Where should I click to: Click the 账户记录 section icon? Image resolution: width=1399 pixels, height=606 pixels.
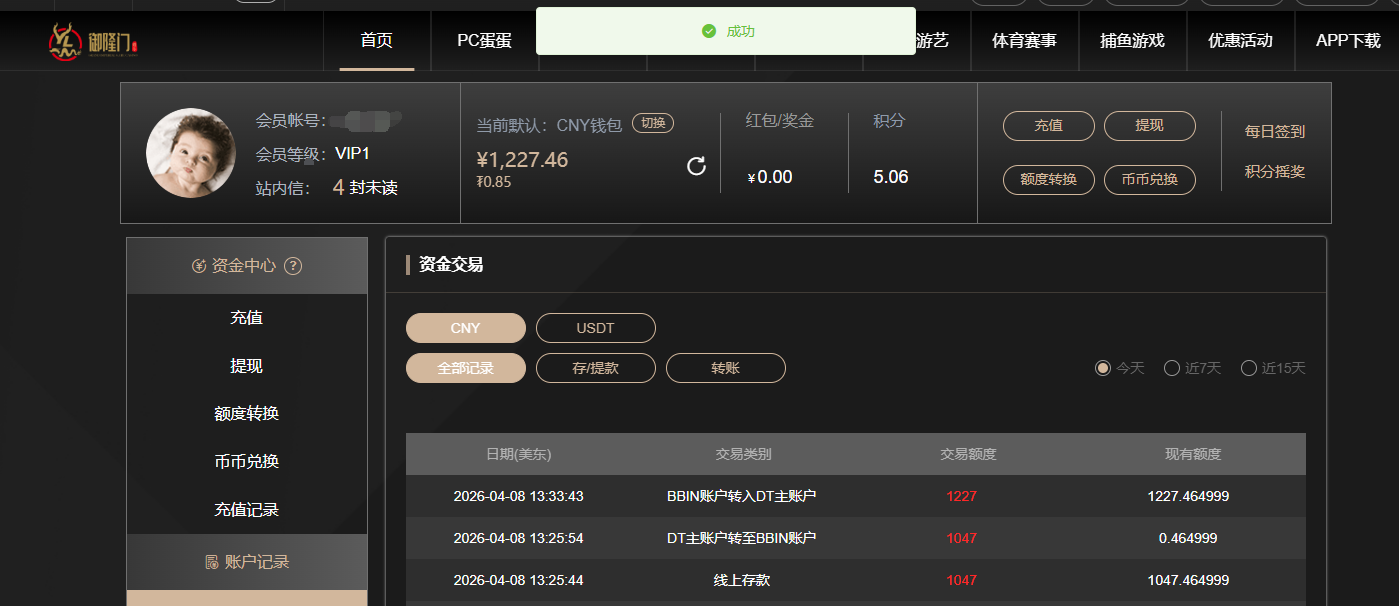click(211, 562)
